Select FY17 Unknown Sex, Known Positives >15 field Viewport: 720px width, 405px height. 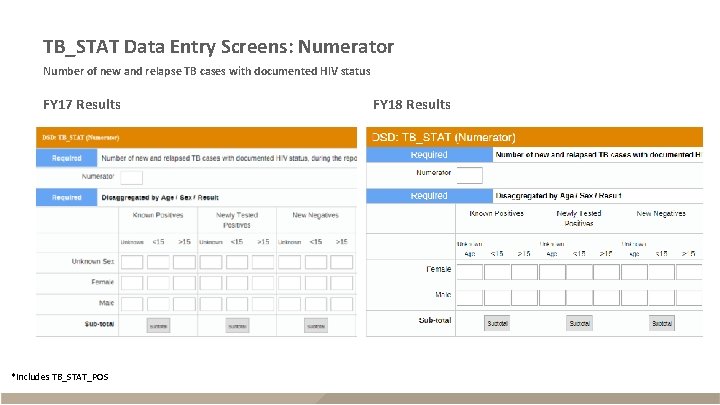coord(184,262)
